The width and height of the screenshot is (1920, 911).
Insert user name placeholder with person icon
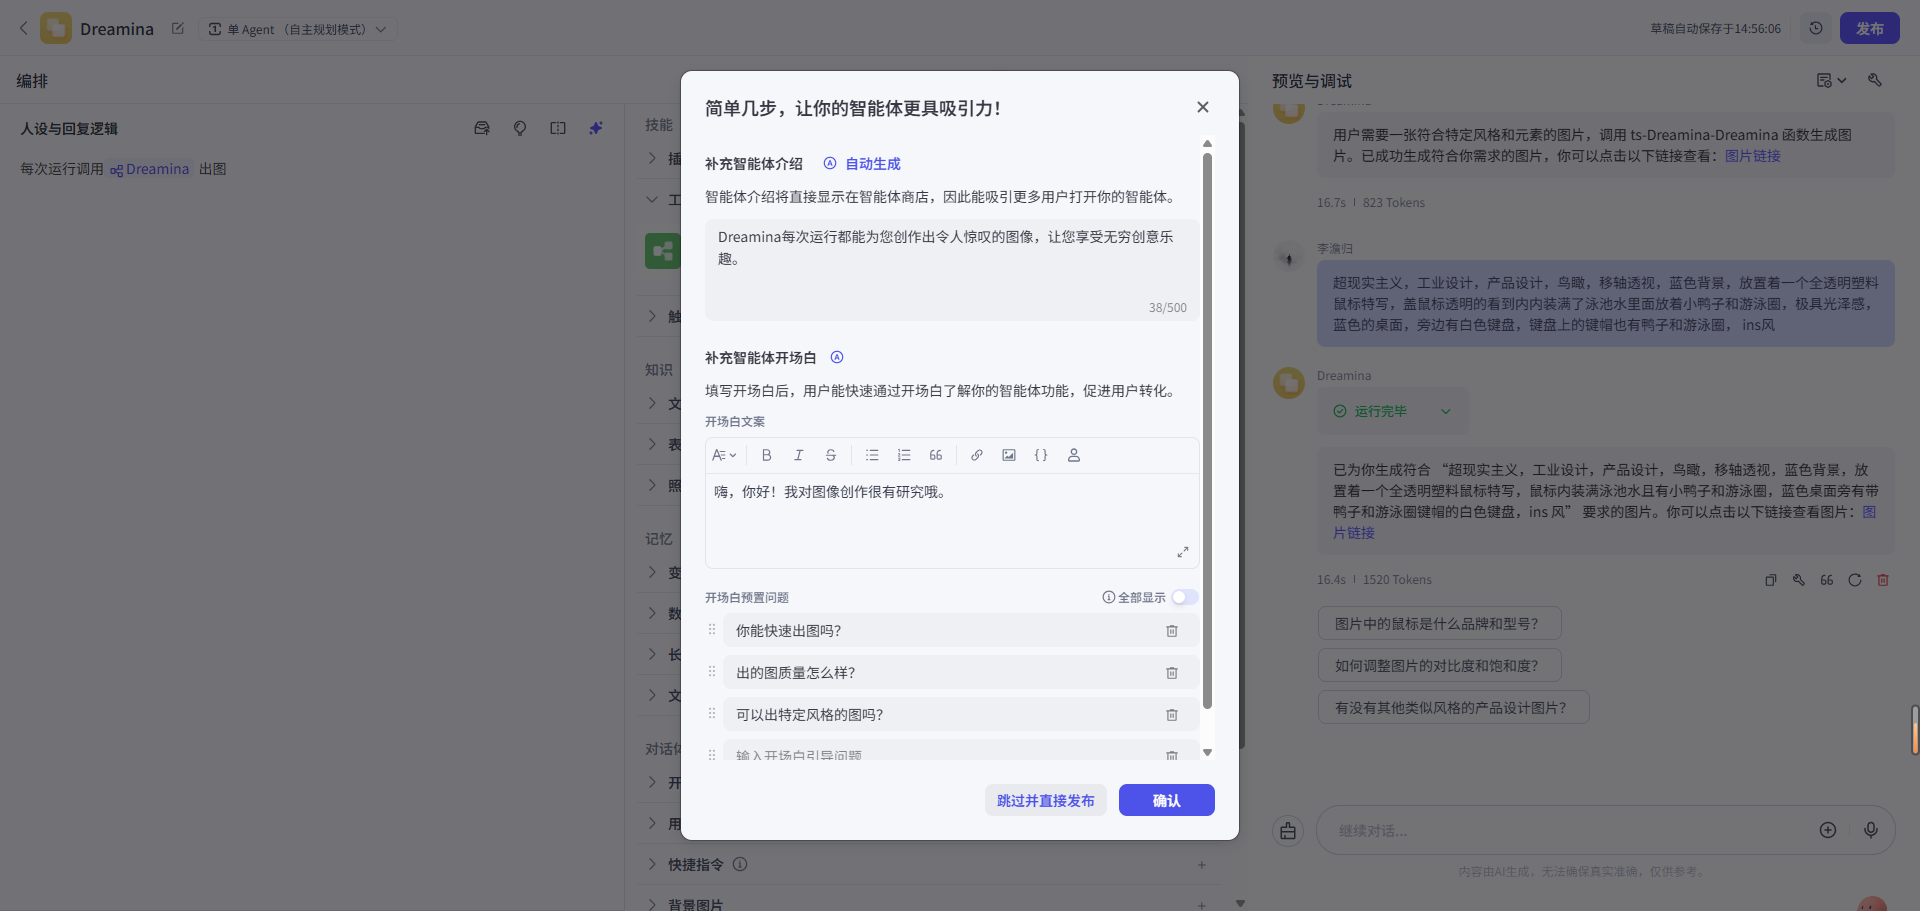pyautogui.click(x=1074, y=455)
